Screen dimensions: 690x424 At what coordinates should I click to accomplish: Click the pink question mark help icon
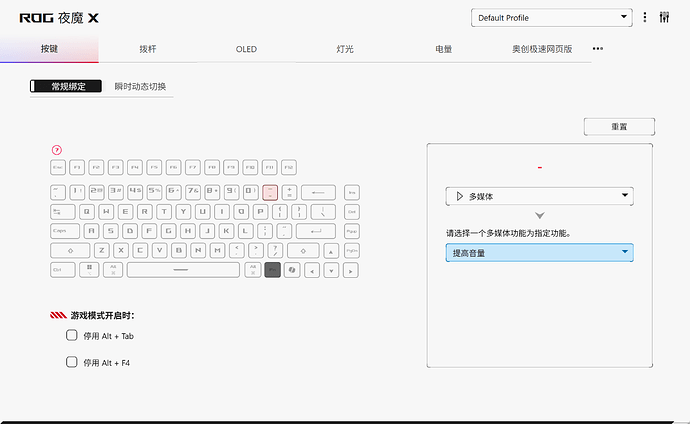tap(57, 150)
